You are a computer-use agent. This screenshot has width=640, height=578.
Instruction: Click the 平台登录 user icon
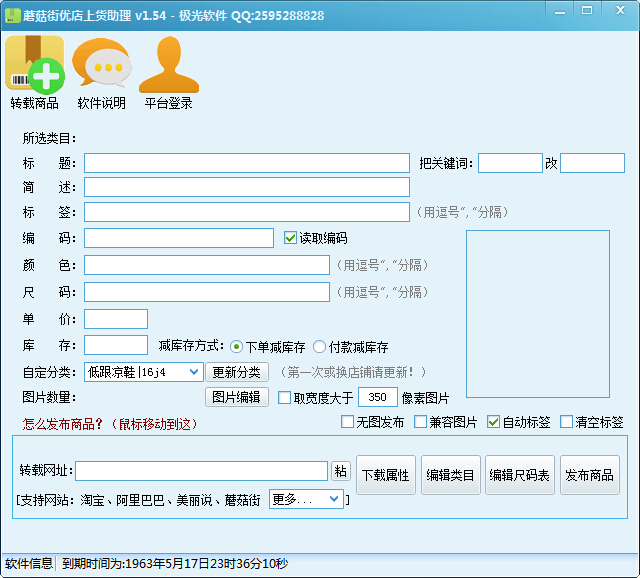coord(168,66)
